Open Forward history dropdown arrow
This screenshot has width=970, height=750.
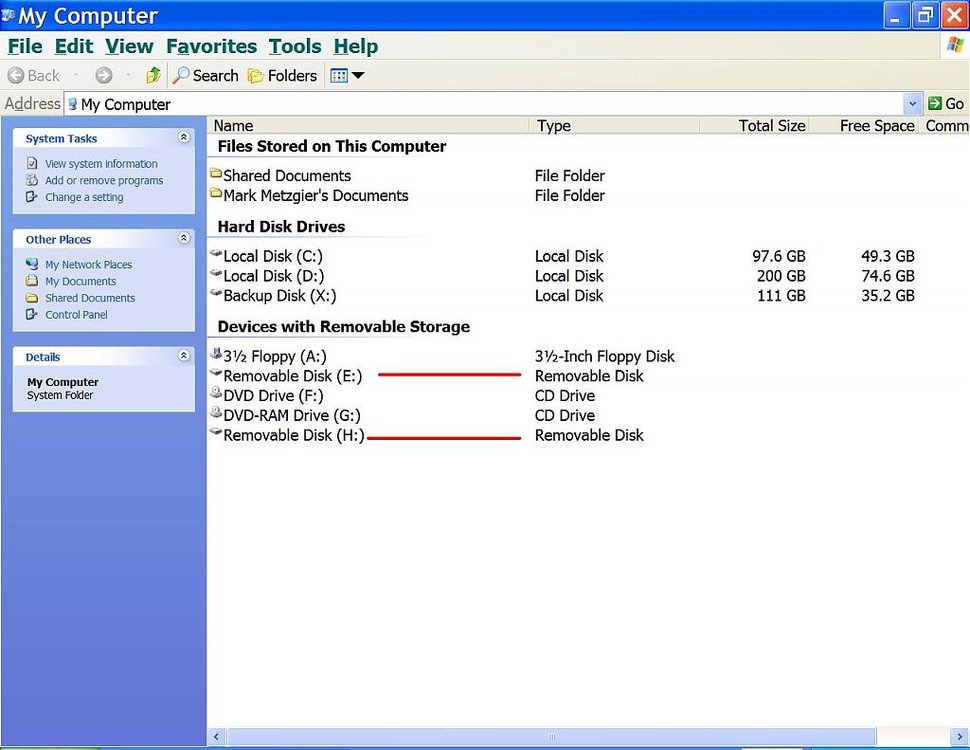(128, 75)
